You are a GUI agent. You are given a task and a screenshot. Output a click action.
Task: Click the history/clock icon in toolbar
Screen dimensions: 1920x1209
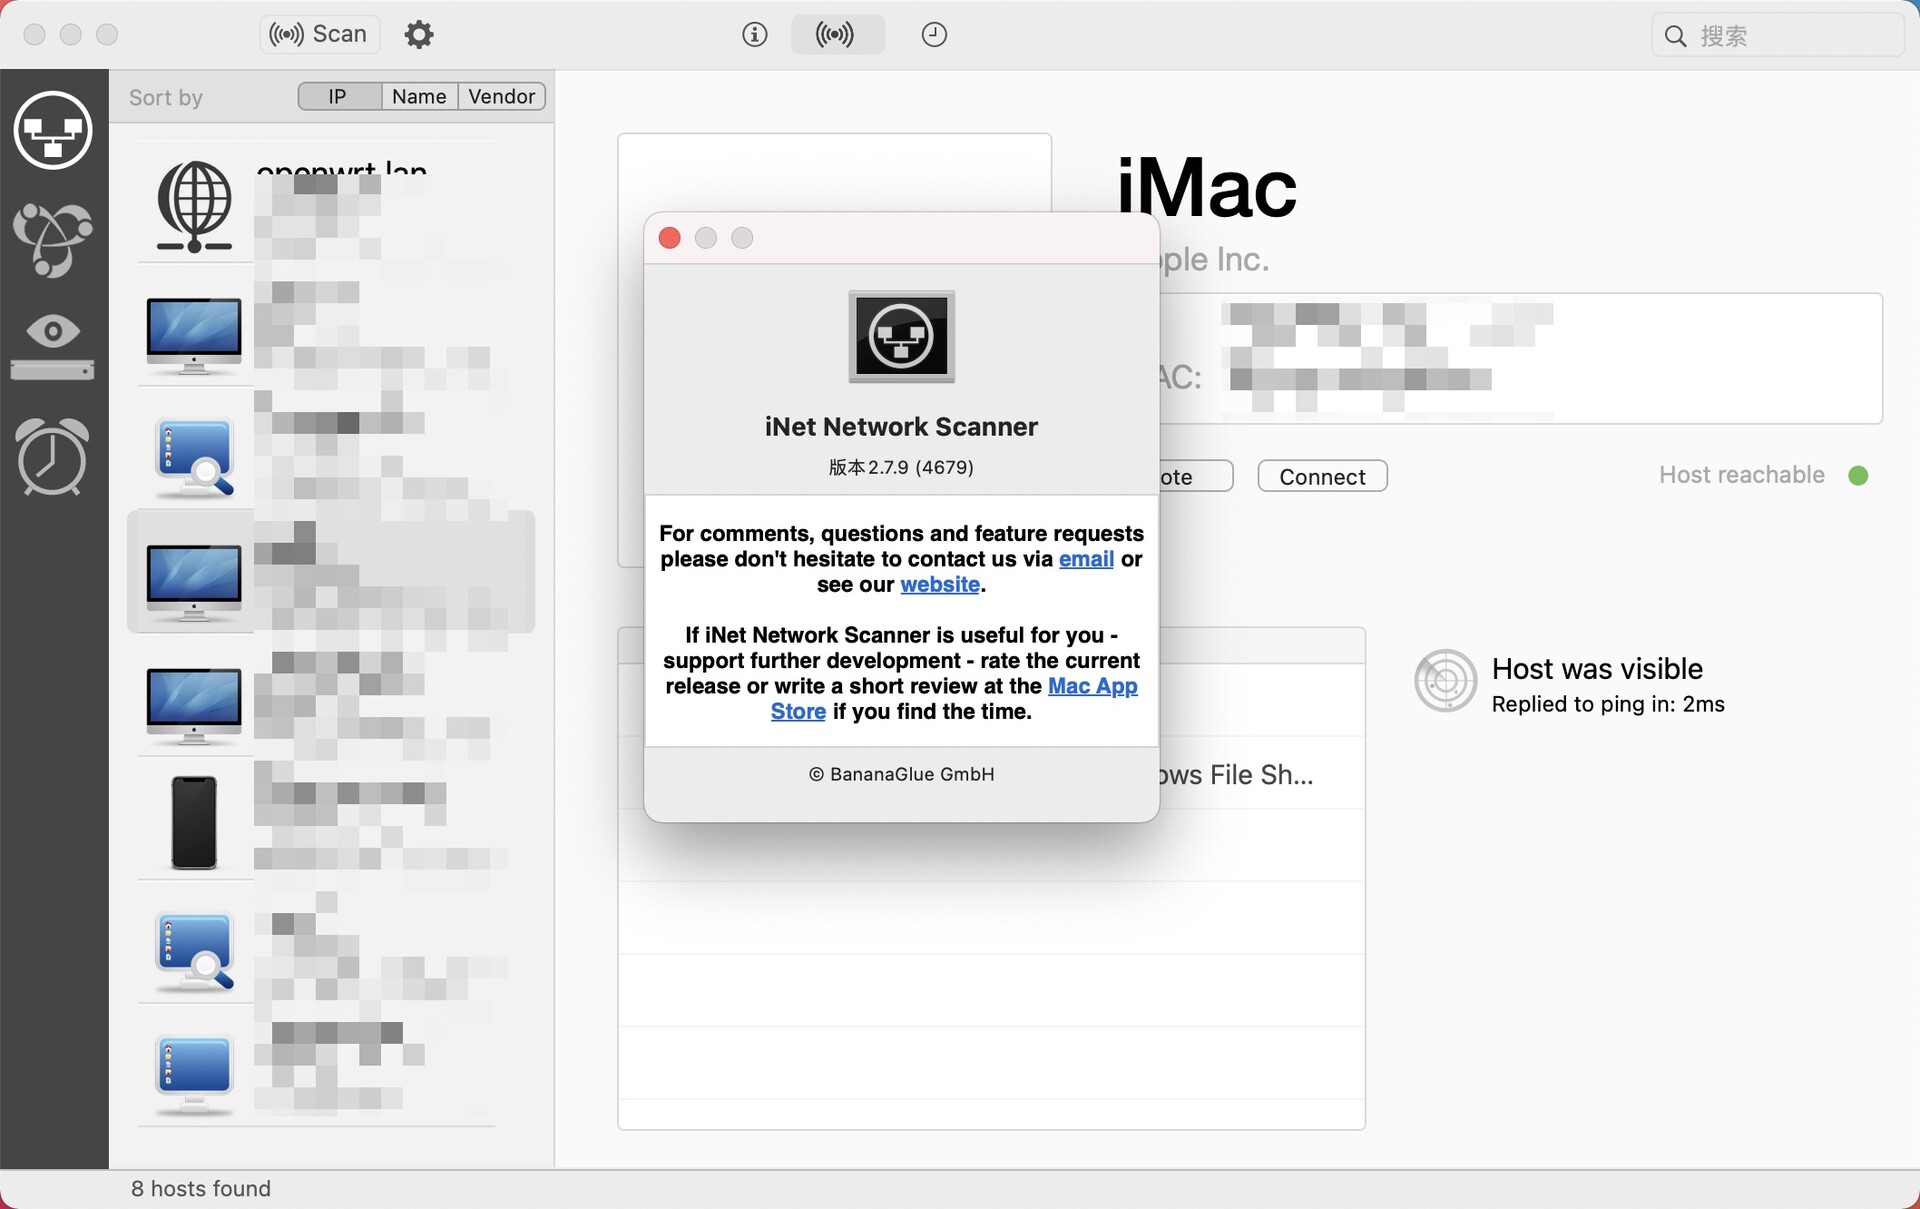(x=931, y=35)
